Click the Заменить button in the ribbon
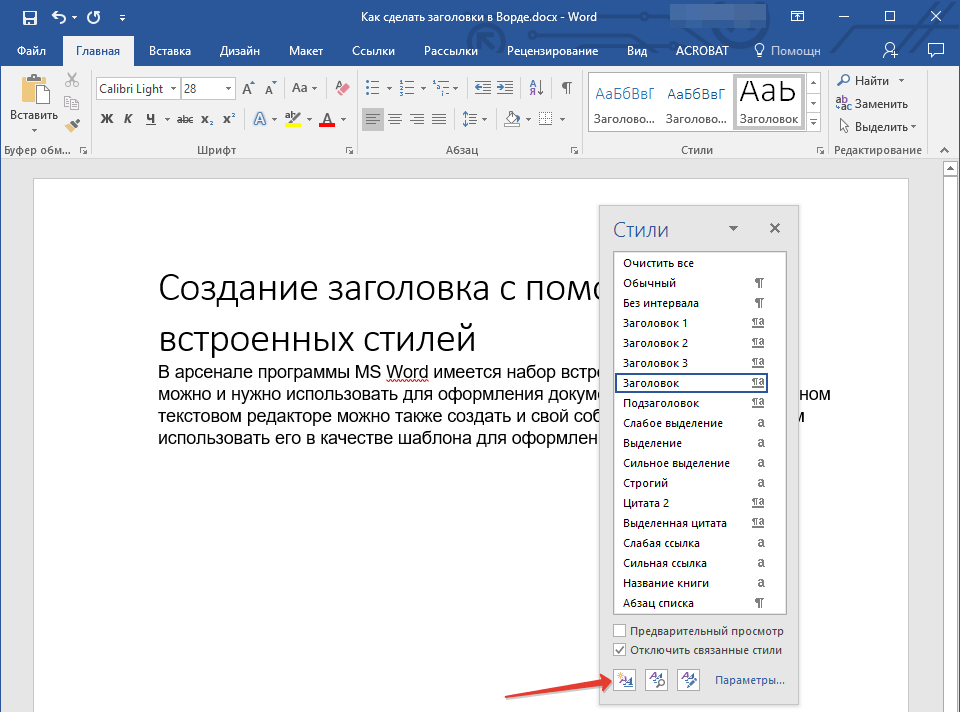Image resolution: width=960 pixels, height=712 pixels. [873, 103]
